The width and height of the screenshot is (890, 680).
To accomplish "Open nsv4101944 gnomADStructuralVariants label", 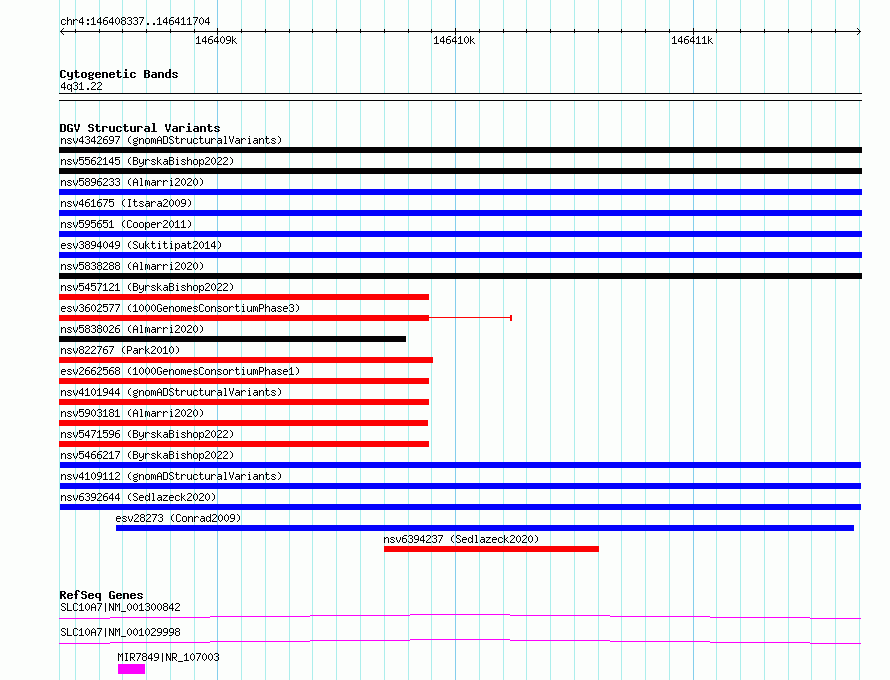I will tap(171, 392).
